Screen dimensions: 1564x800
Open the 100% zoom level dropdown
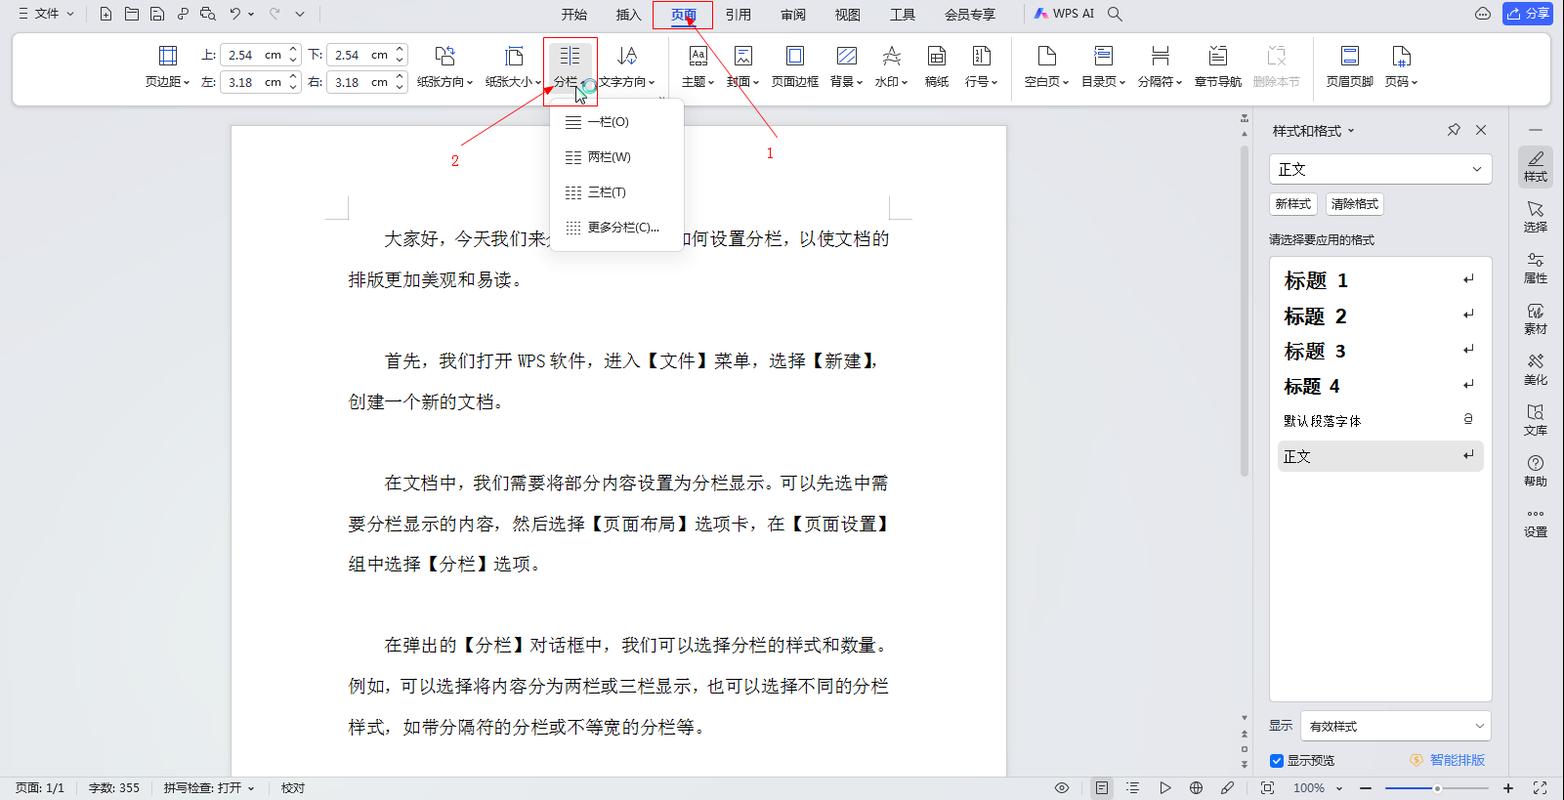pos(1316,788)
